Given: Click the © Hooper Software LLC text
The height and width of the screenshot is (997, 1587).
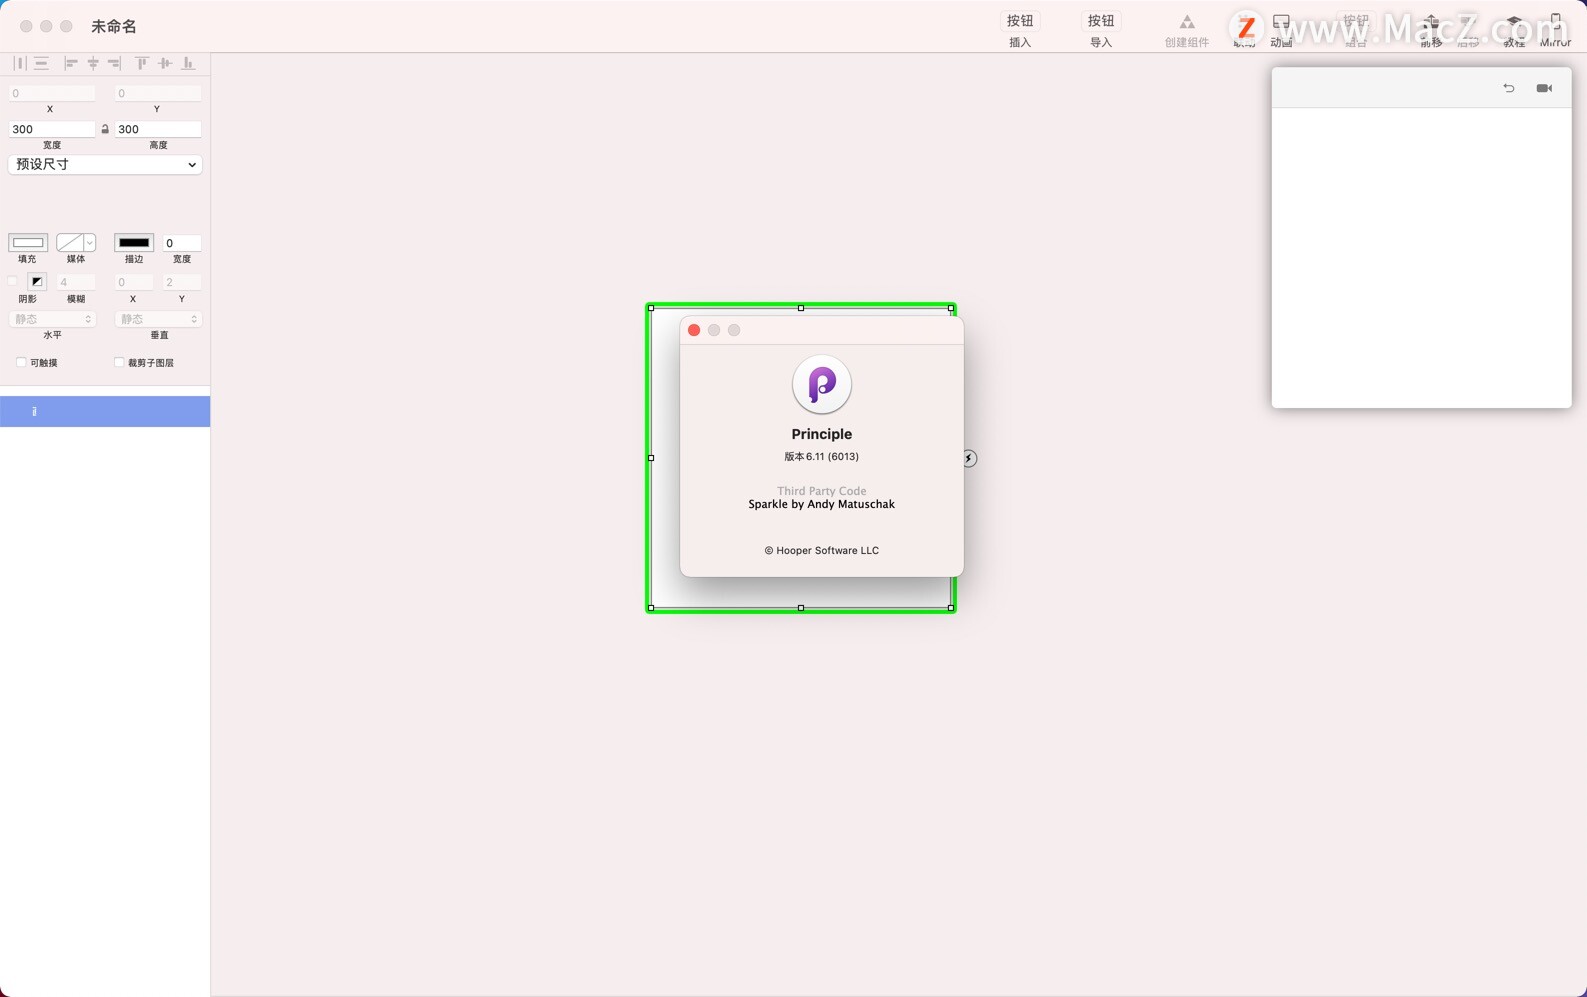Looking at the screenshot, I should [x=822, y=550].
